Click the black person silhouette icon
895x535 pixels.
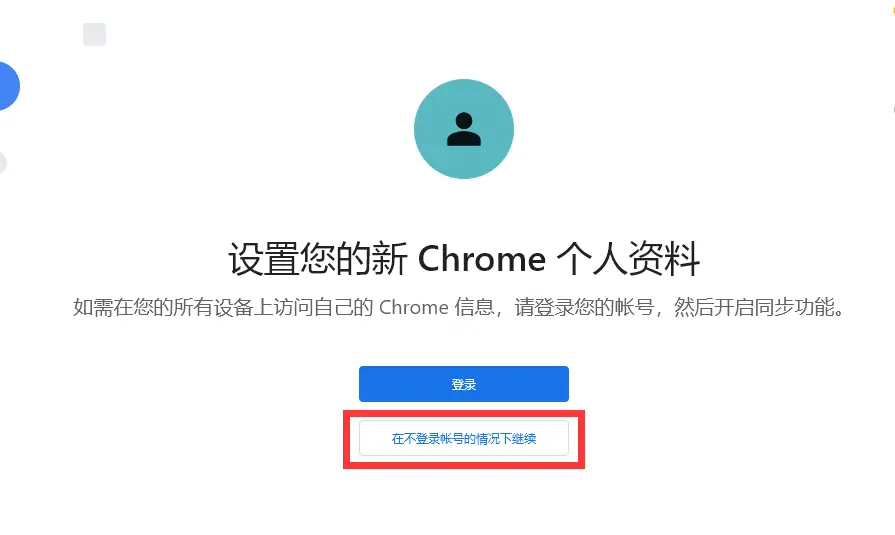coord(464,129)
